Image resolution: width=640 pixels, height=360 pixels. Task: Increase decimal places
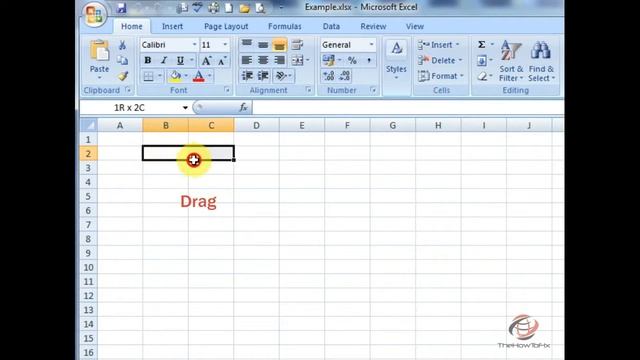pos(329,76)
